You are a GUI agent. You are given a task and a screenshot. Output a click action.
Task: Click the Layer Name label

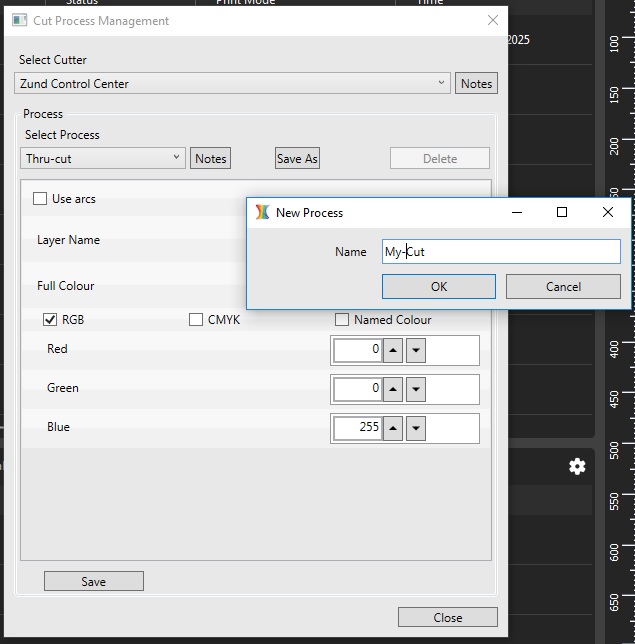pos(68,240)
